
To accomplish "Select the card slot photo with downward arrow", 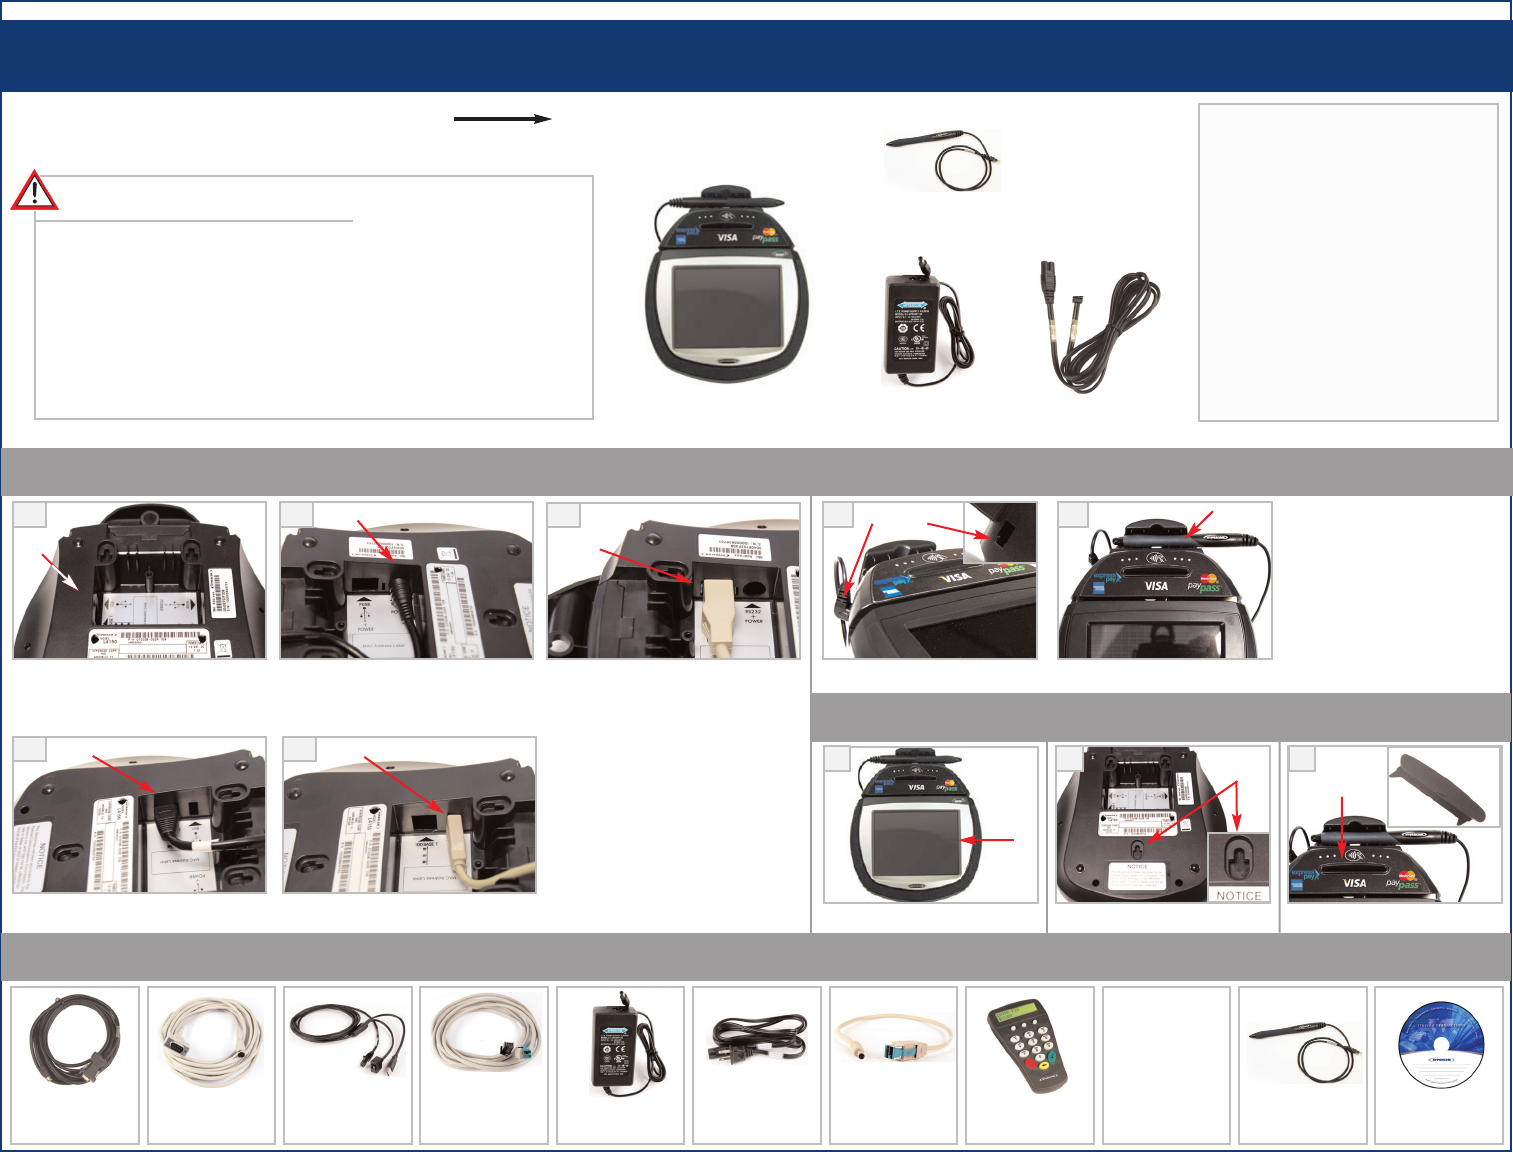I will (1395, 825).
